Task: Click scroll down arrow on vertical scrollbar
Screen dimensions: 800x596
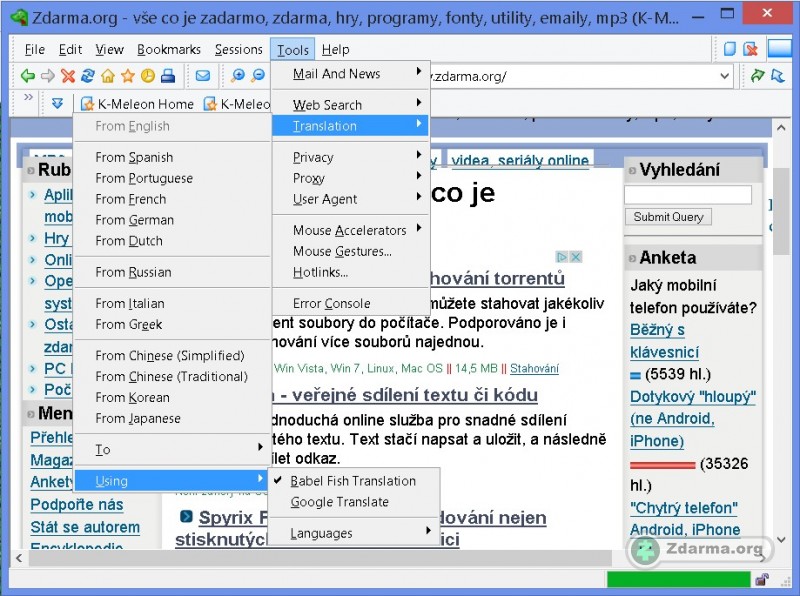Action: [x=781, y=539]
